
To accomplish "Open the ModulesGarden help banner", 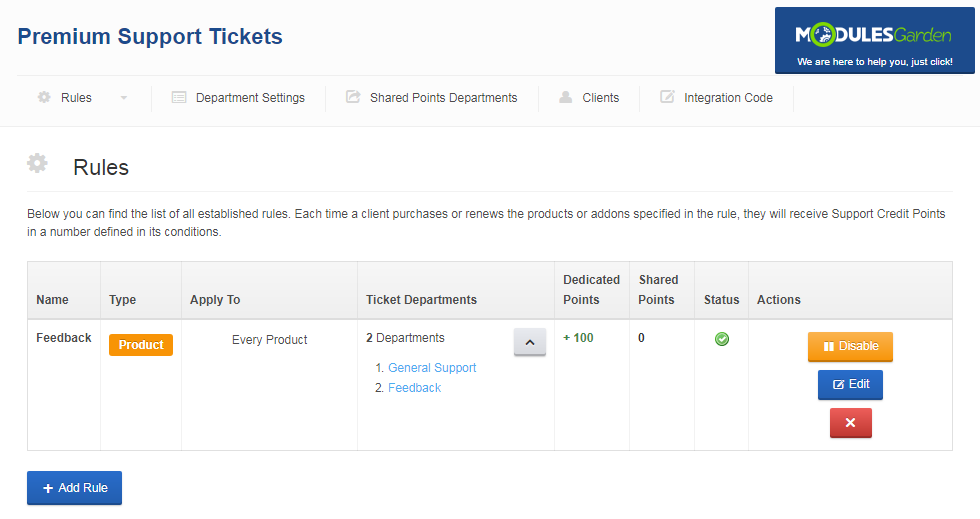I will click(874, 41).
